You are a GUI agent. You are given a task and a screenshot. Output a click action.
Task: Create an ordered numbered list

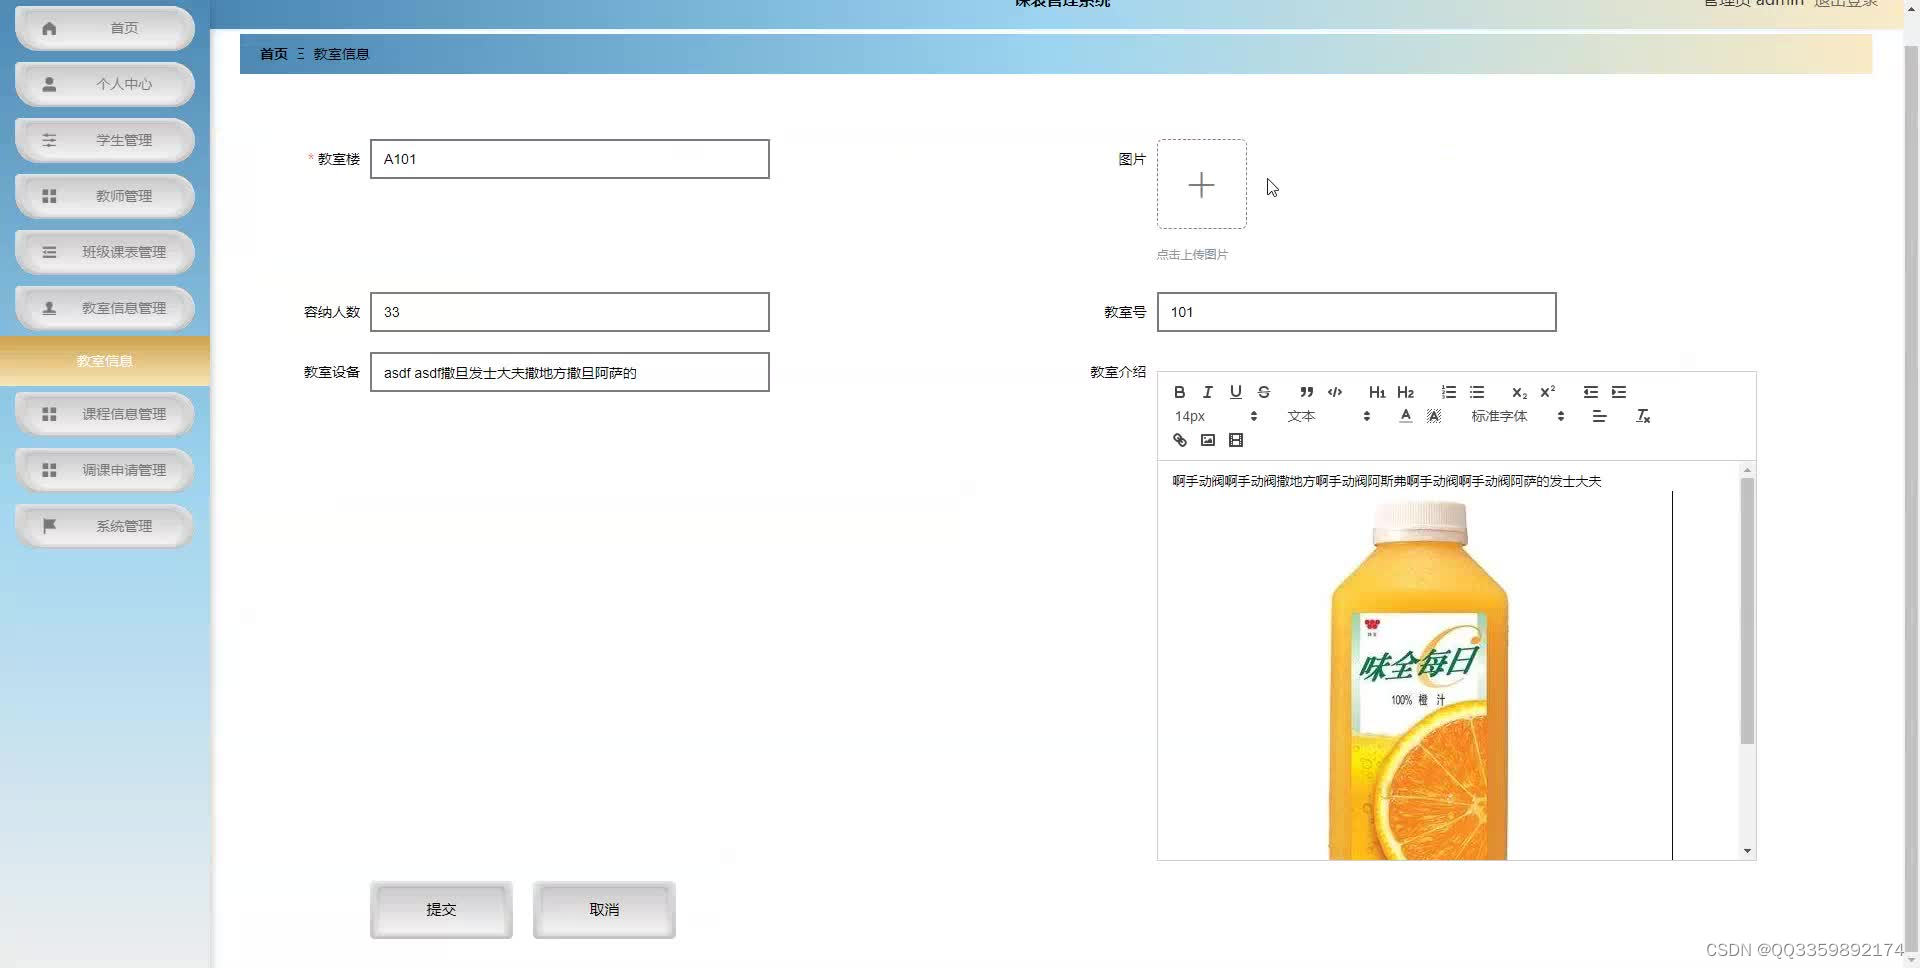(1448, 392)
